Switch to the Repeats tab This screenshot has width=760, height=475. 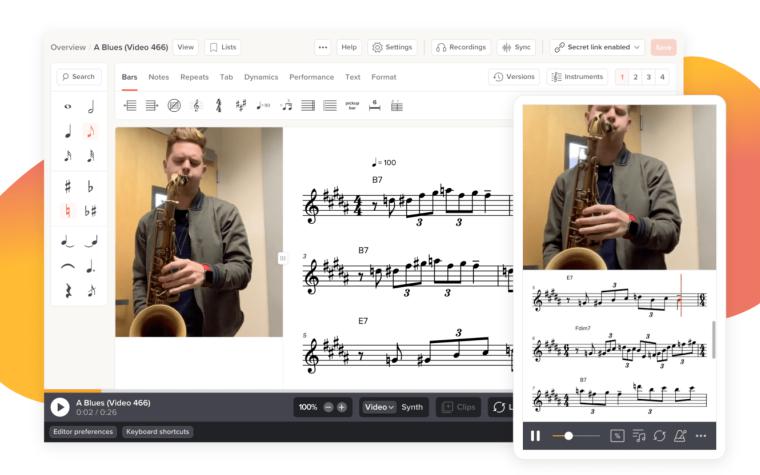pyautogui.click(x=194, y=77)
